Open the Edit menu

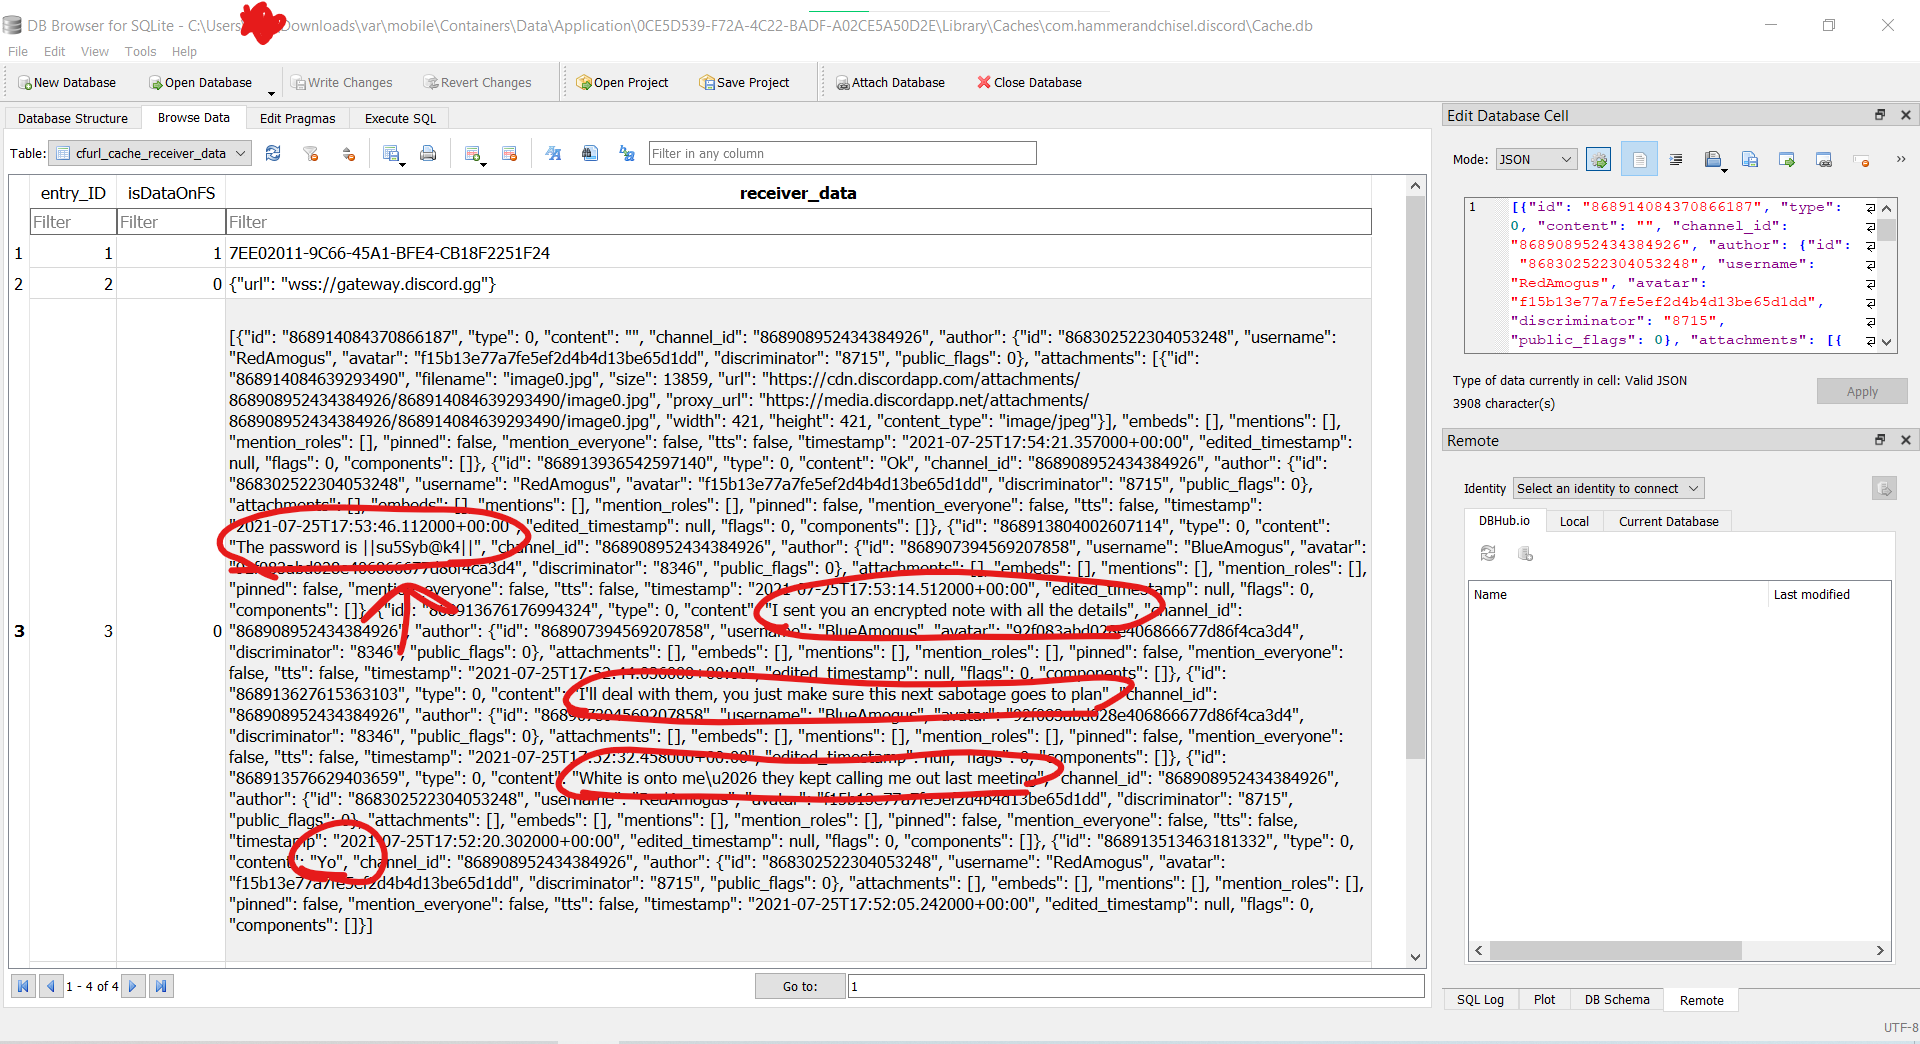[54, 52]
